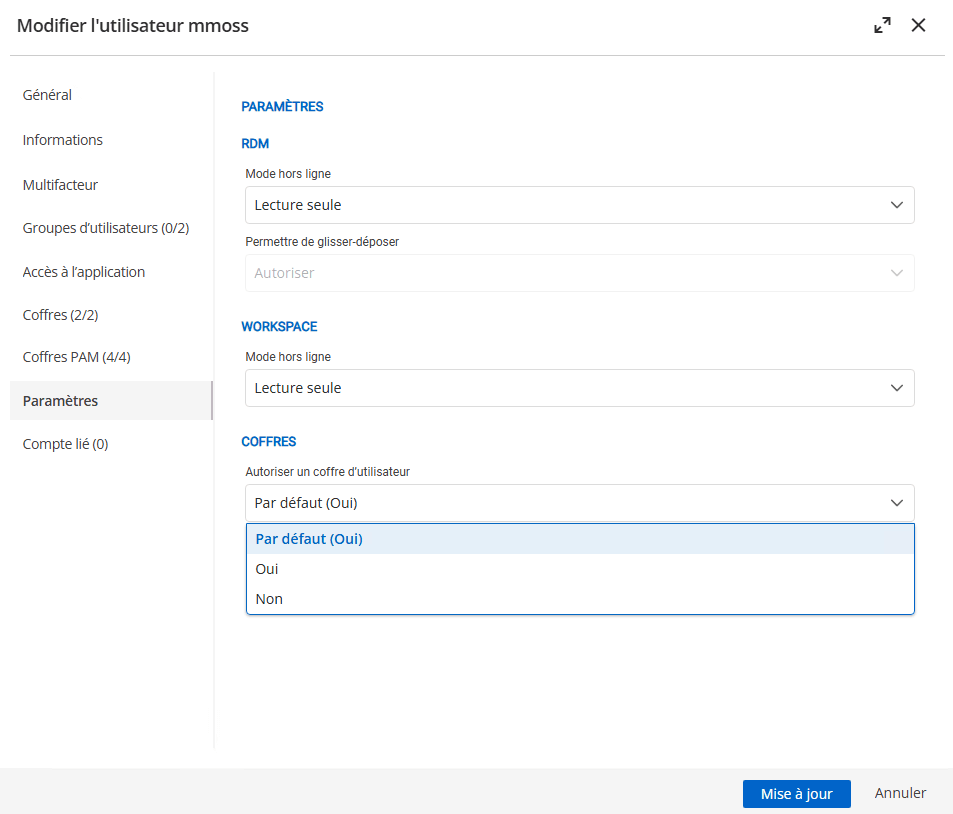
Task: Open Groupes d'utilisateurs (0/2)
Action: point(105,227)
